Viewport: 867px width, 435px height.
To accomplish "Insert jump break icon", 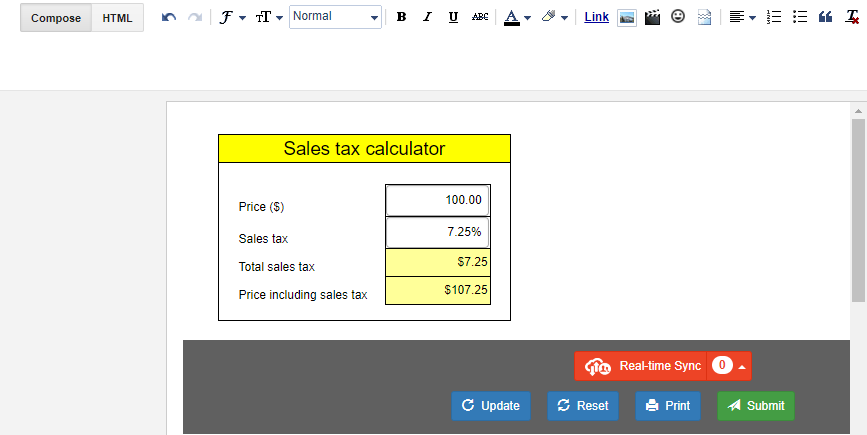I will point(704,18).
